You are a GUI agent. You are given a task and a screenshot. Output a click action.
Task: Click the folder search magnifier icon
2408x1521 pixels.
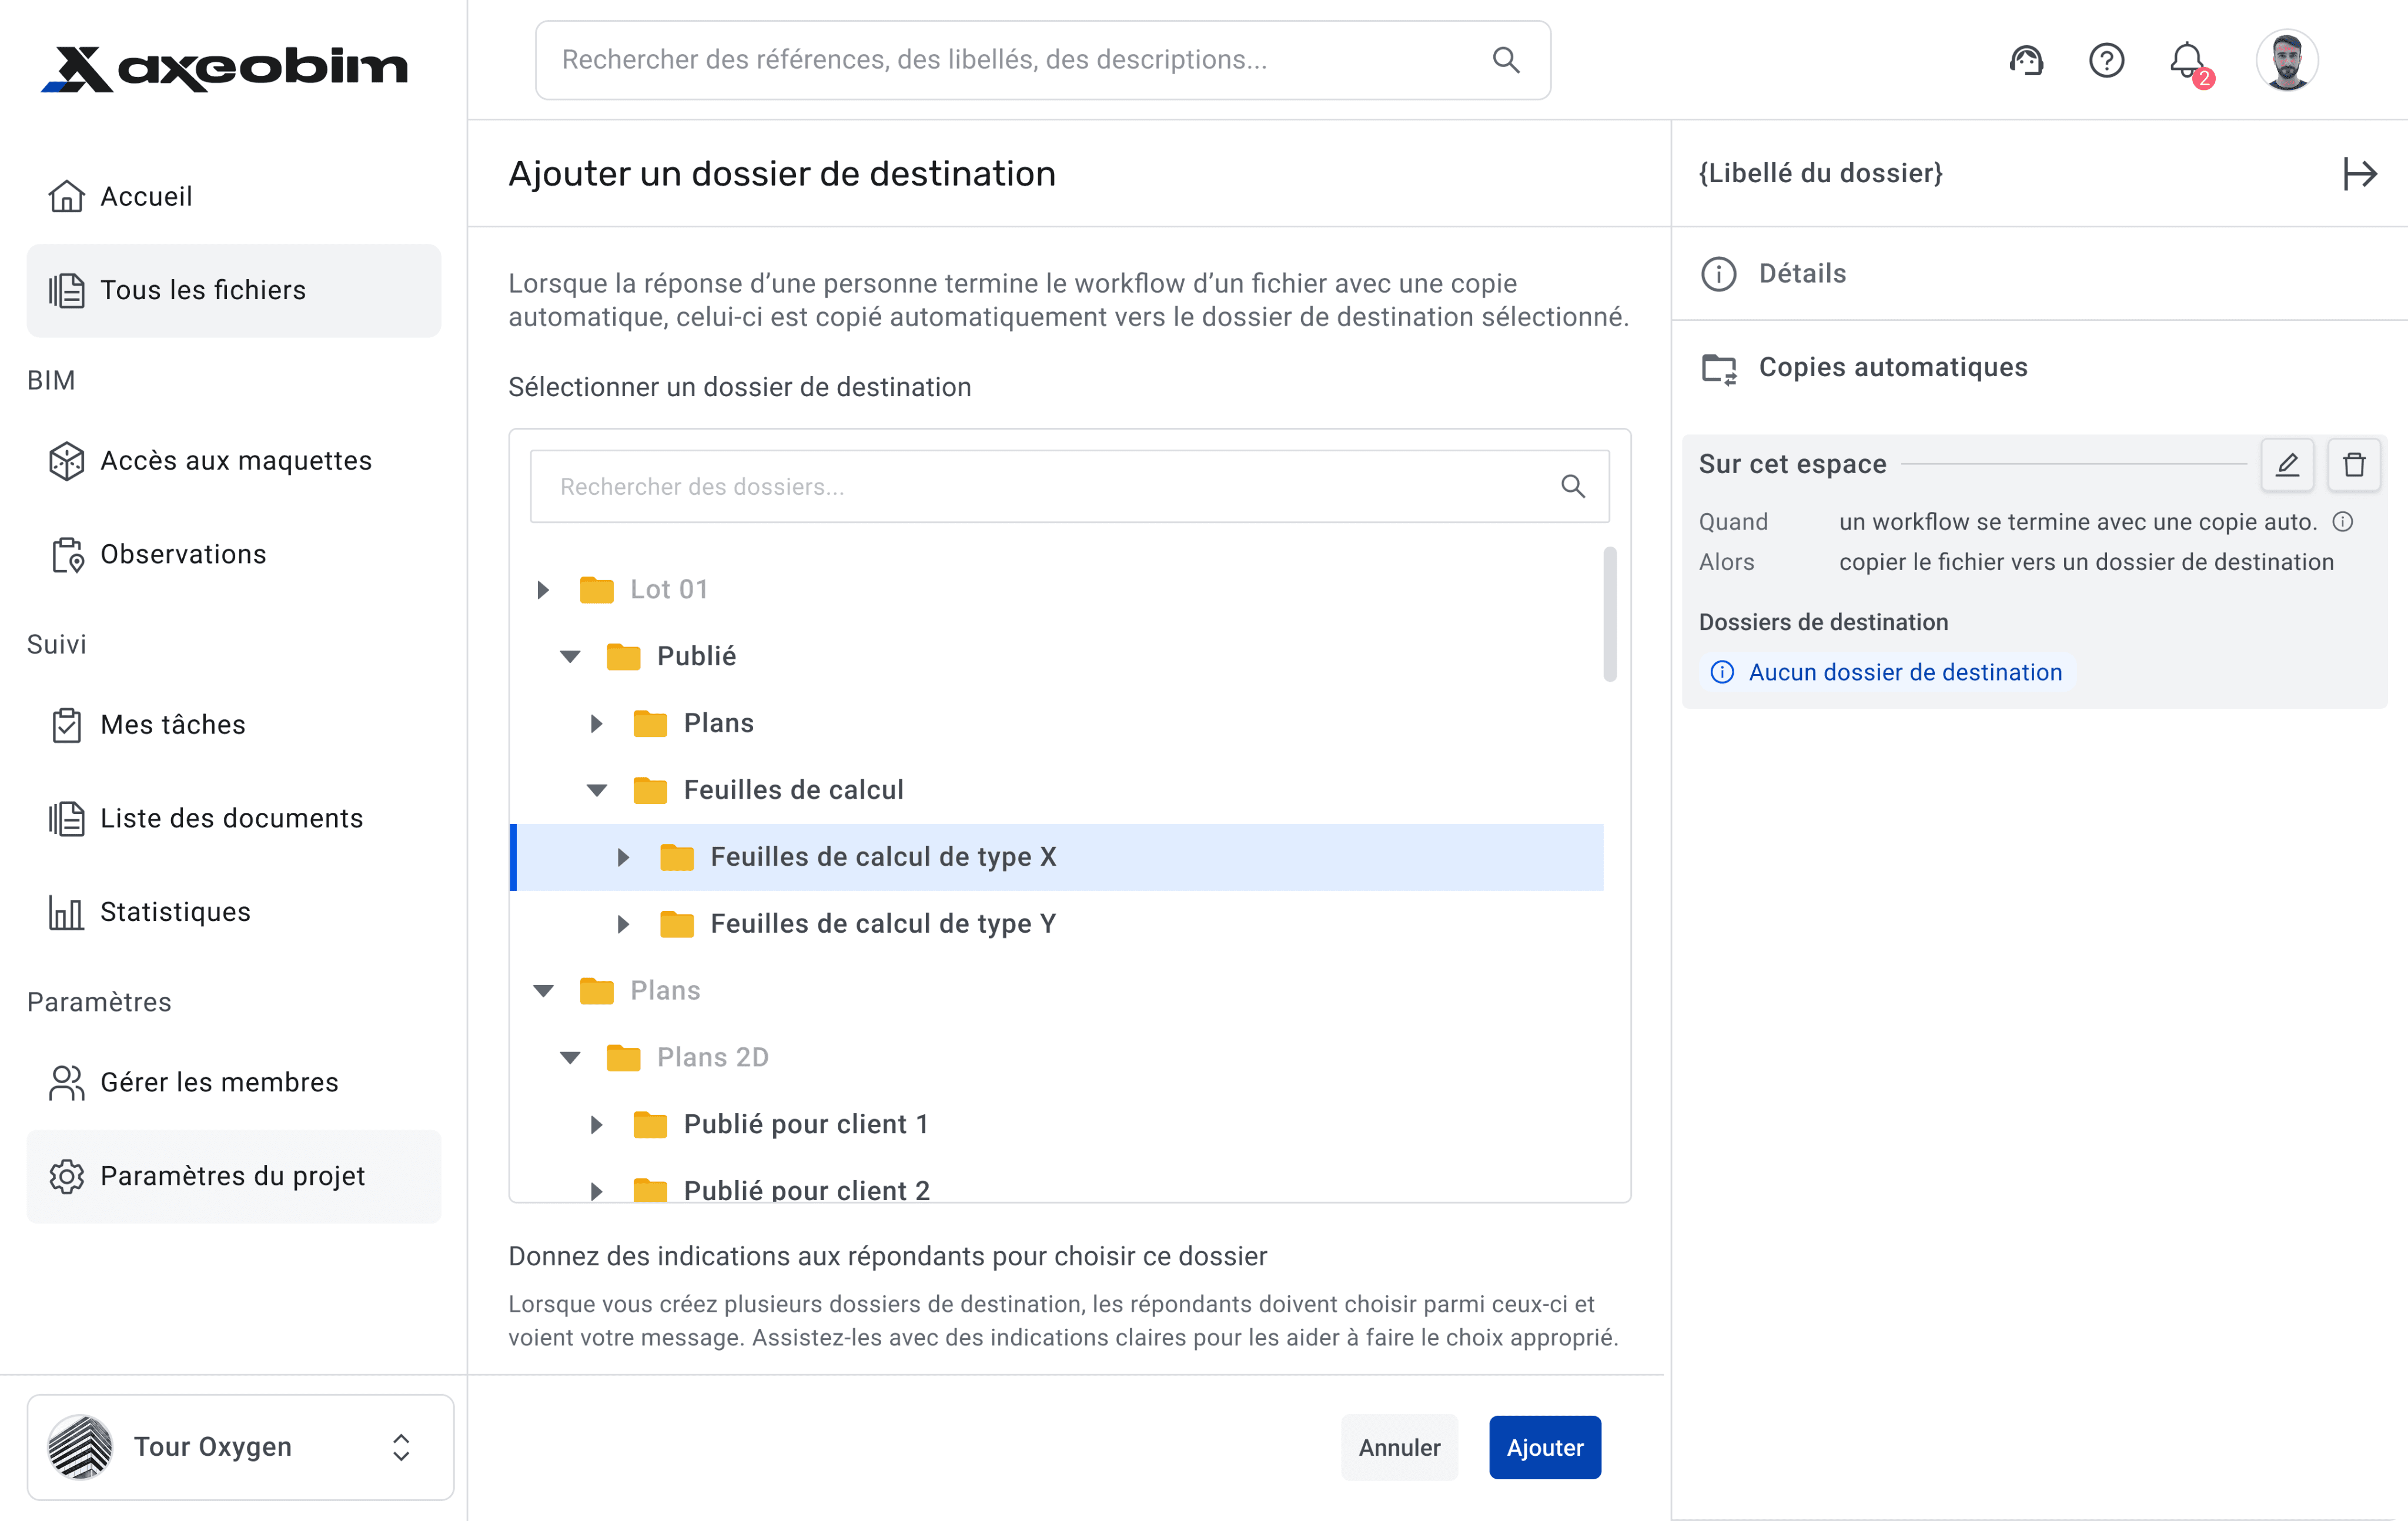(x=1573, y=487)
